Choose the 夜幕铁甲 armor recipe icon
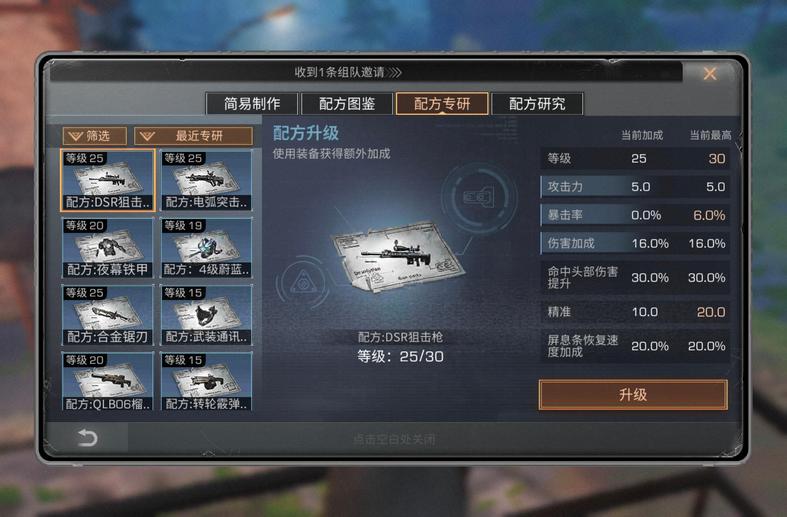Image resolution: width=787 pixels, height=517 pixels. tap(107, 247)
